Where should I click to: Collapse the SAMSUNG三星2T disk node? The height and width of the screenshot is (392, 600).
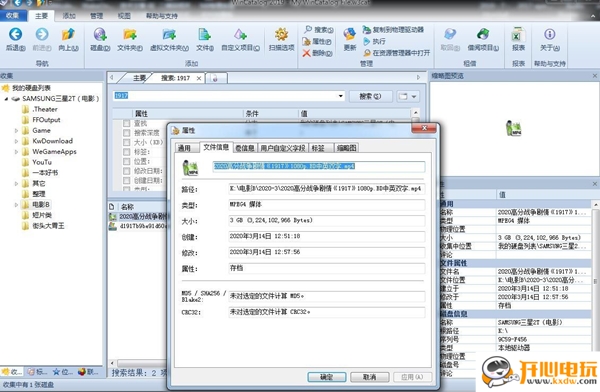pos(6,99)
